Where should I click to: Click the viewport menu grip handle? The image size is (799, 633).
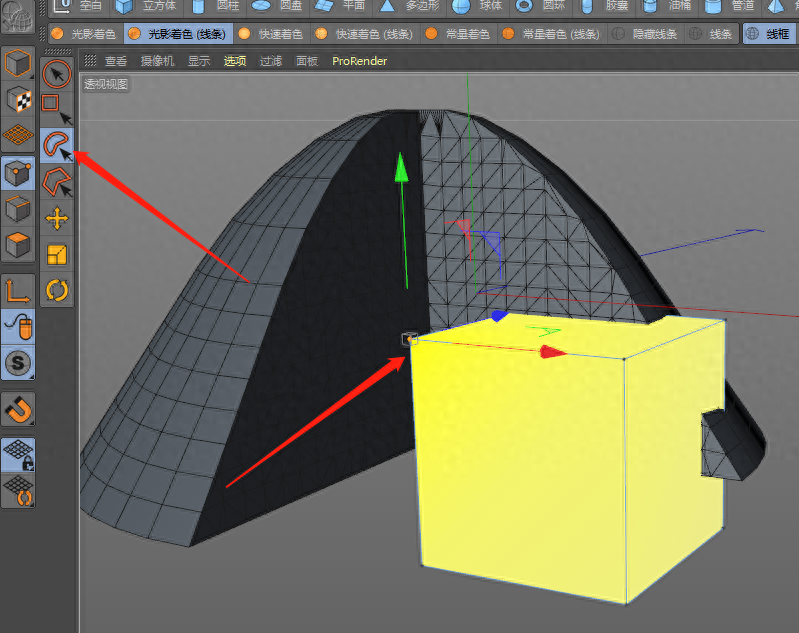[x=90, y=61]
